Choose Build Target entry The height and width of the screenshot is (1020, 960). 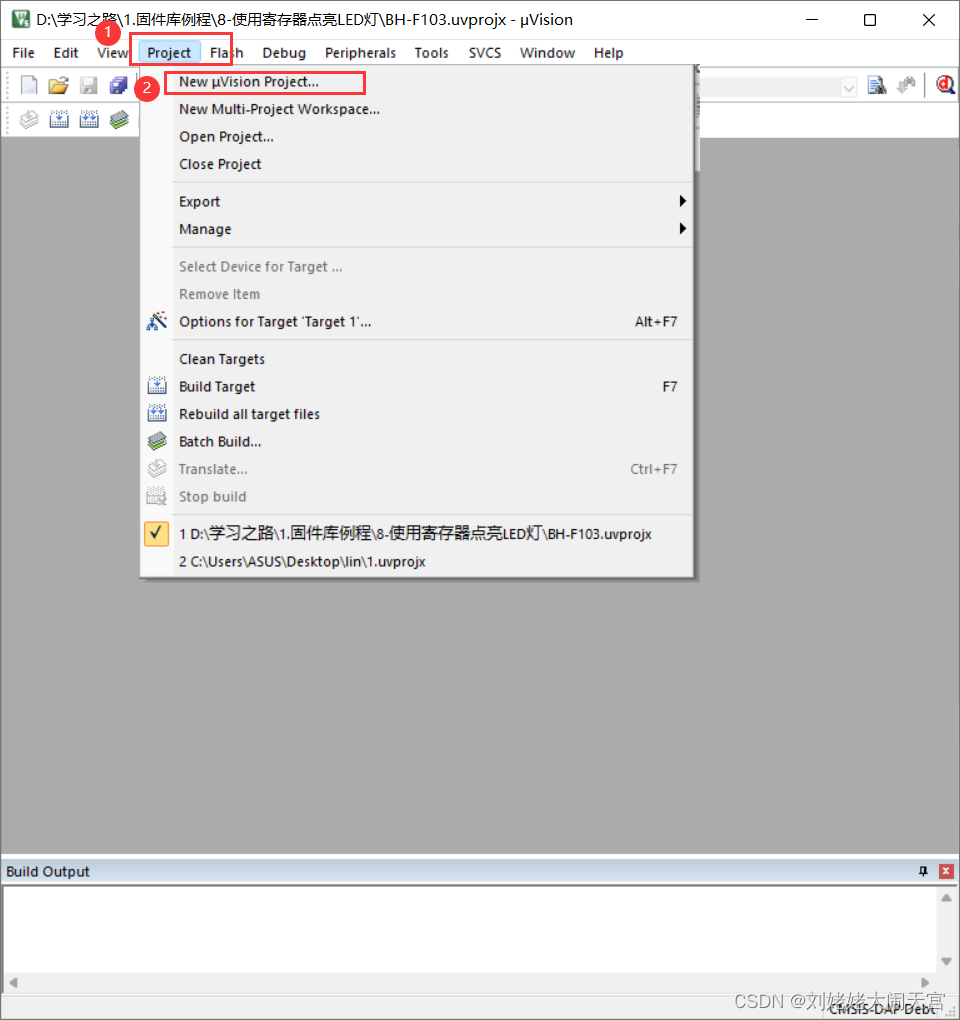click(416, 386)
